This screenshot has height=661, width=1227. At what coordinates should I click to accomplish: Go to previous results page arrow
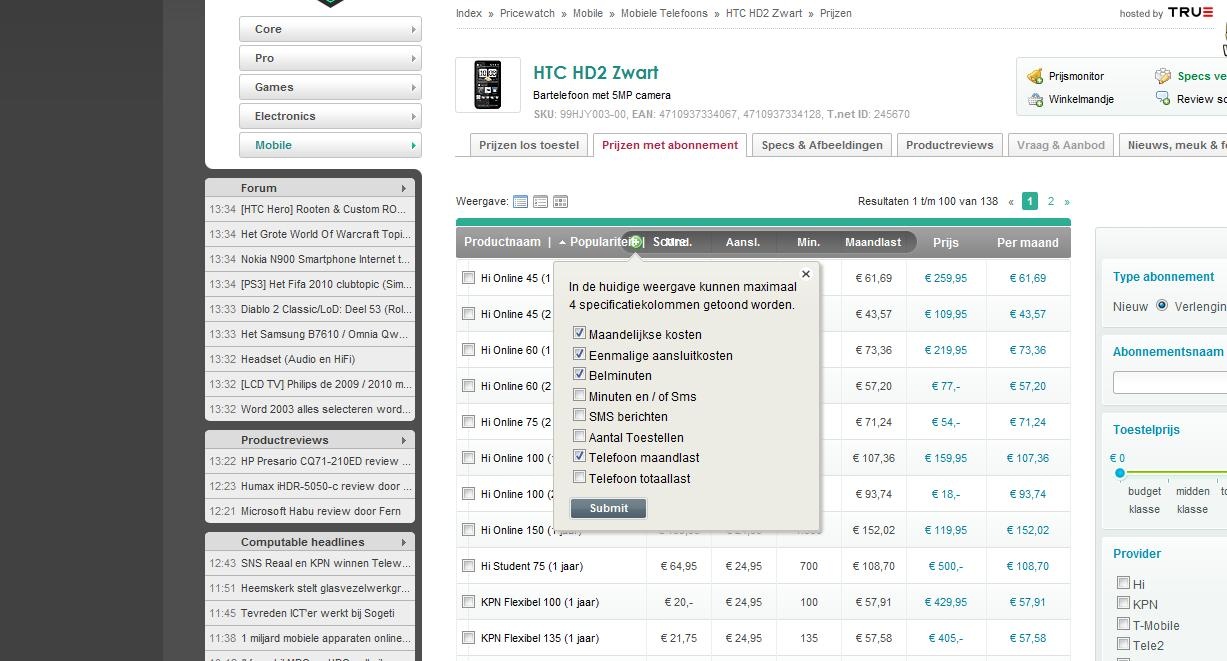1011,201
